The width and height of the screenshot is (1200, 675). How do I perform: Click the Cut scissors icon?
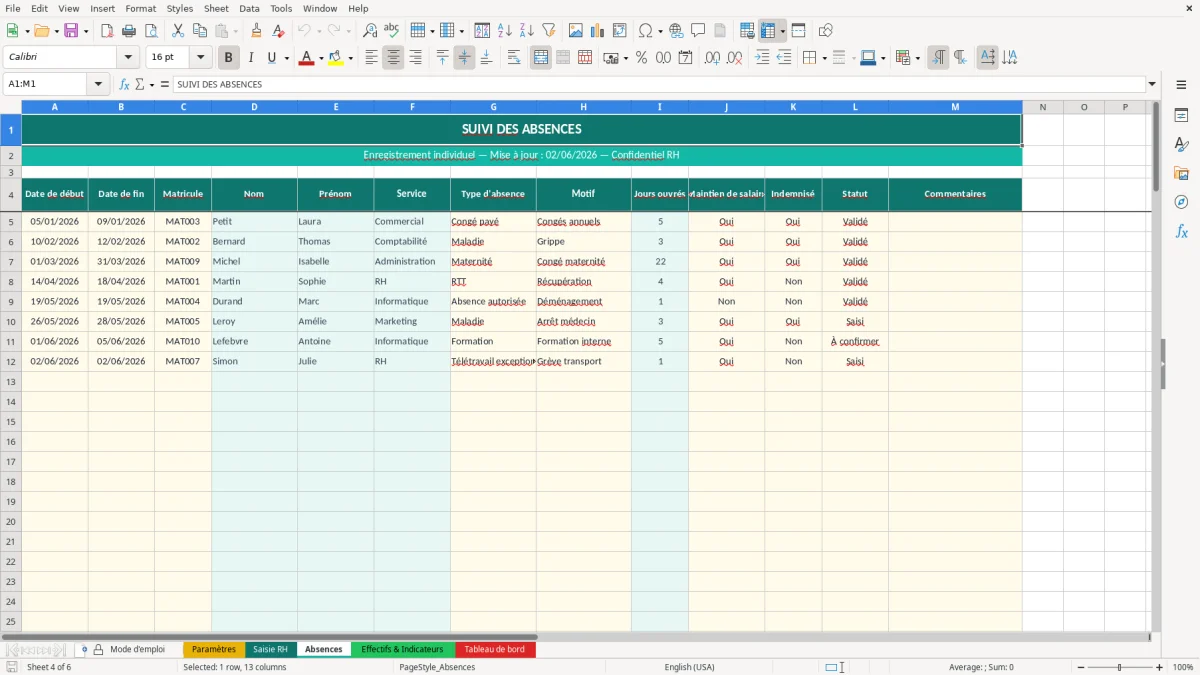177,31
